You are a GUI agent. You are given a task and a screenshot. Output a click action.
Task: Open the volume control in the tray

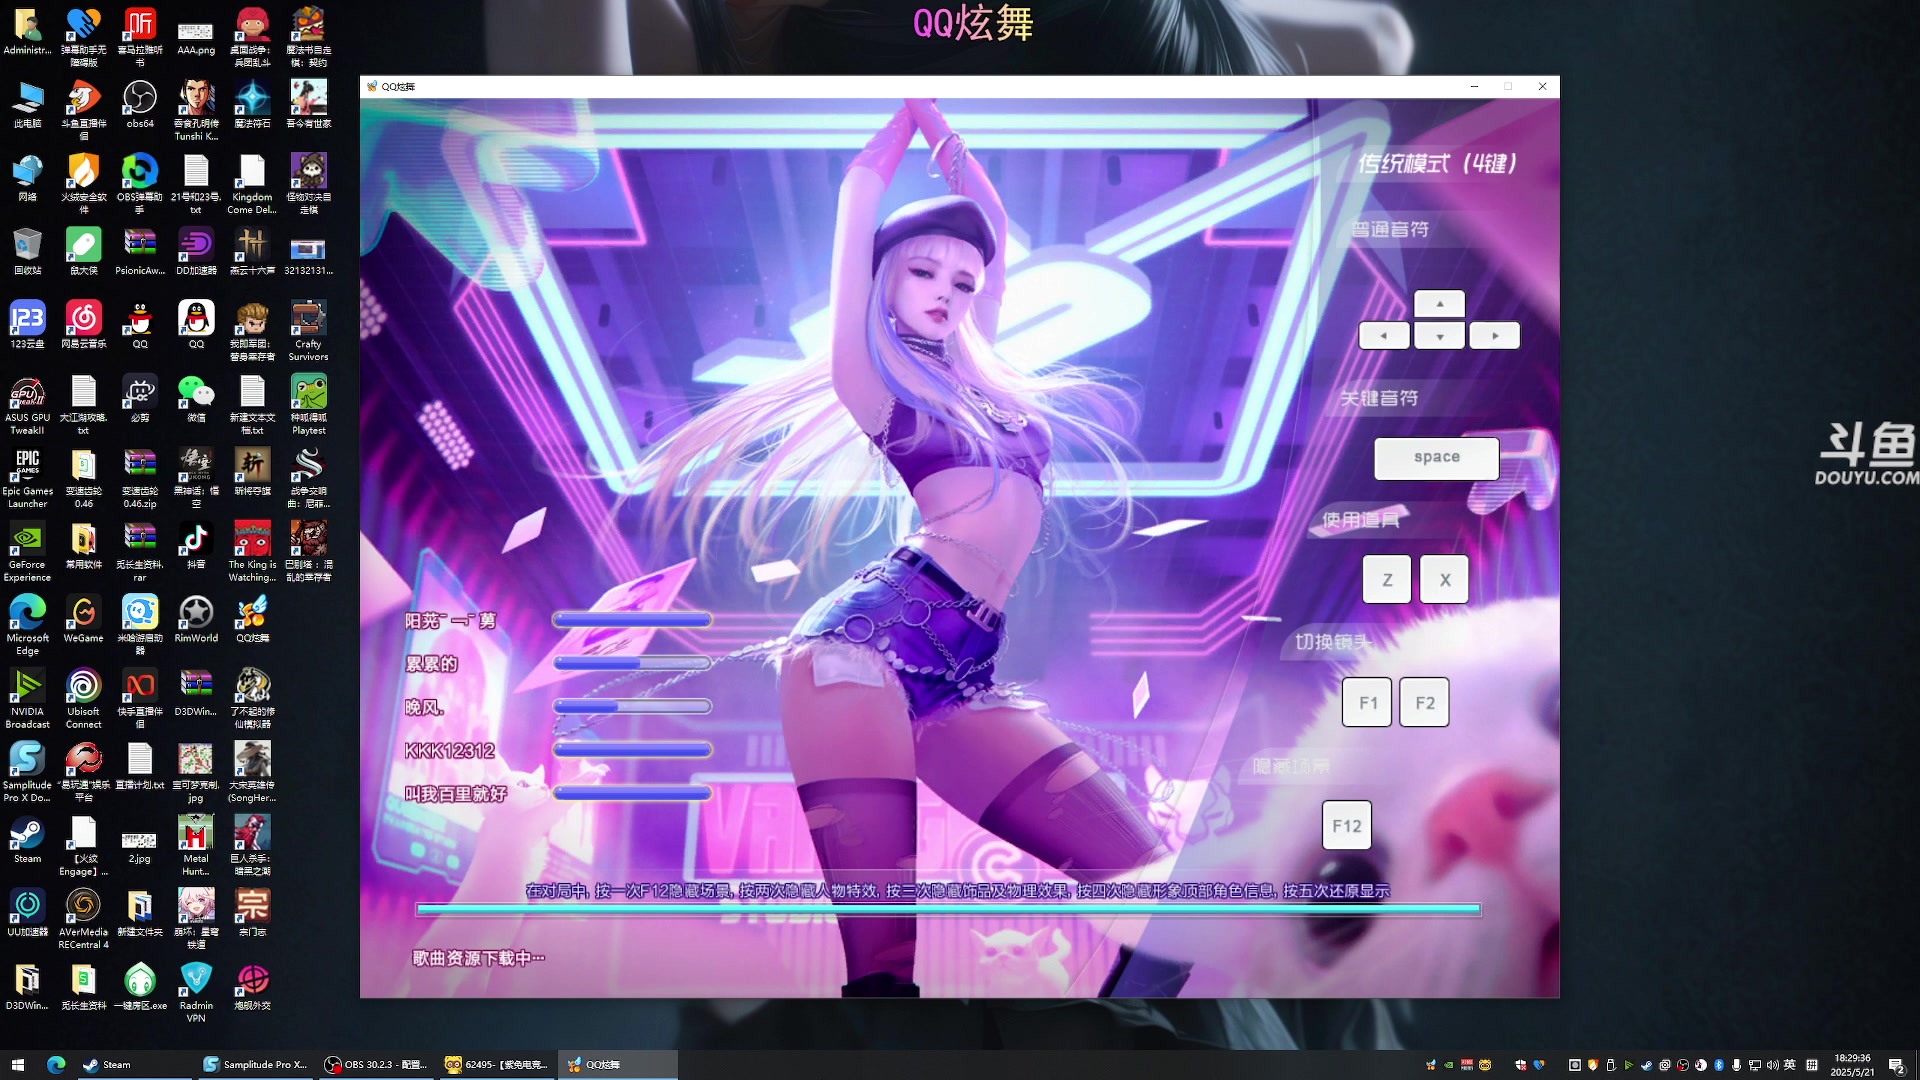[1773, 1065]
